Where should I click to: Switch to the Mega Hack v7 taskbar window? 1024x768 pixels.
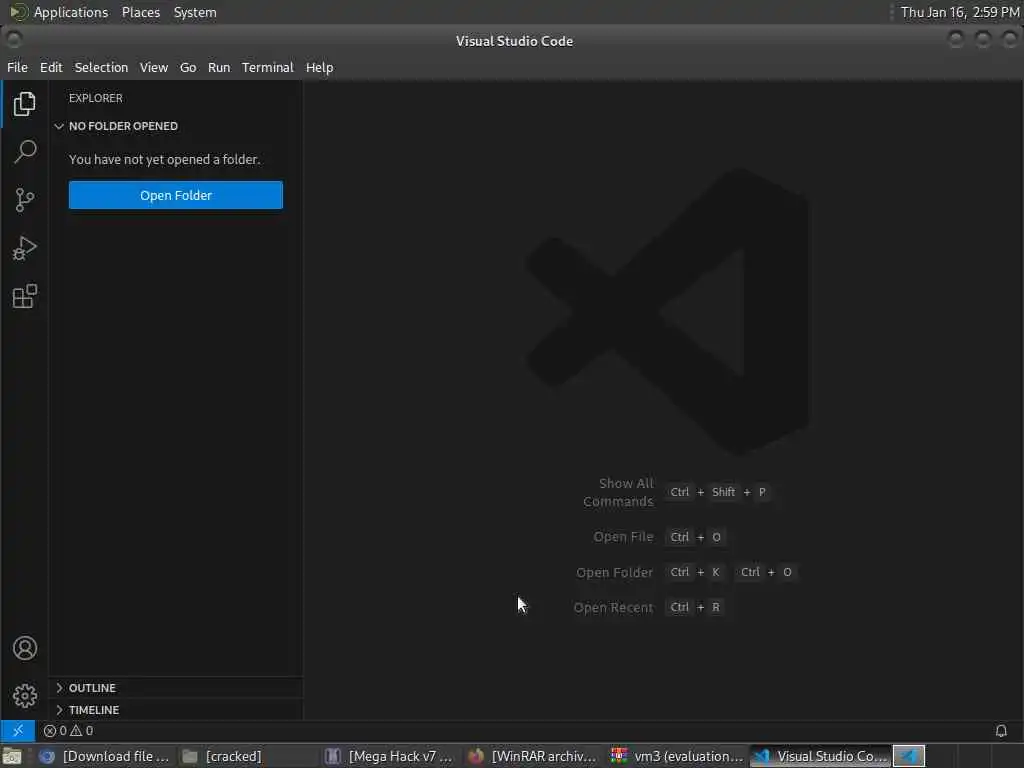389,756
